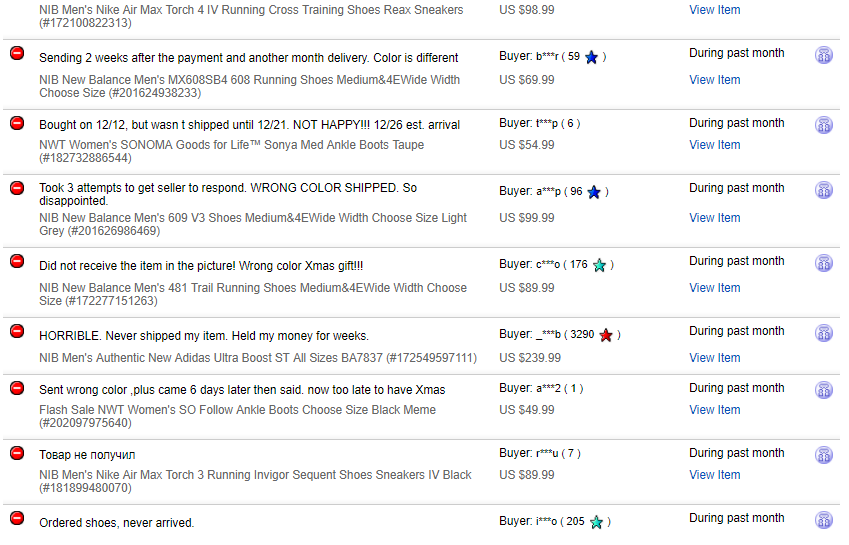Image resolution: width=849 pixels, height=545 pixels.
Task: Open View Item for SONOMA Sonya Ankle Boots
Action: pos(714,145)
